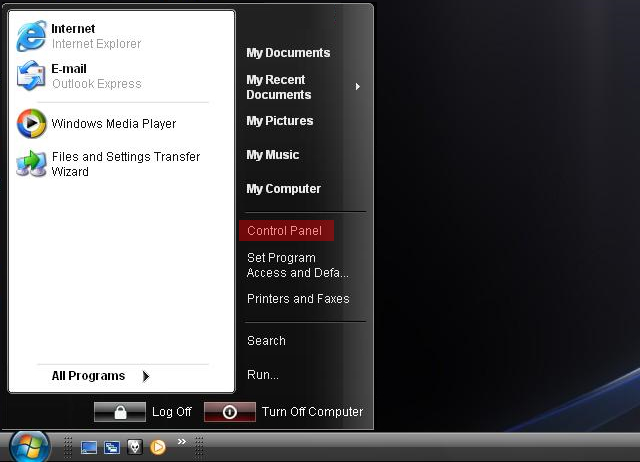
Task: Click the orange play quick launch icon
Action: pyautogui.click(x=158, y=447)
